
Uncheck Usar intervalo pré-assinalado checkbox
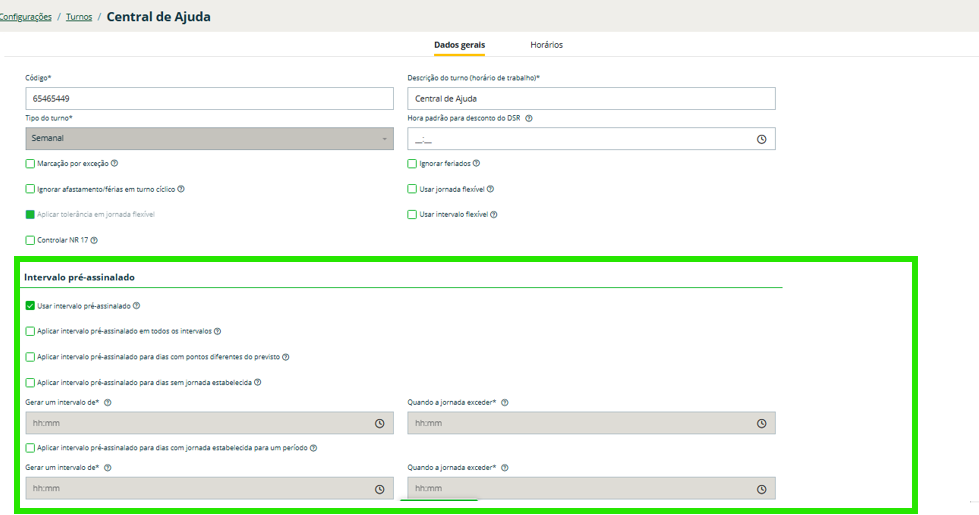[x=30, y=306]
